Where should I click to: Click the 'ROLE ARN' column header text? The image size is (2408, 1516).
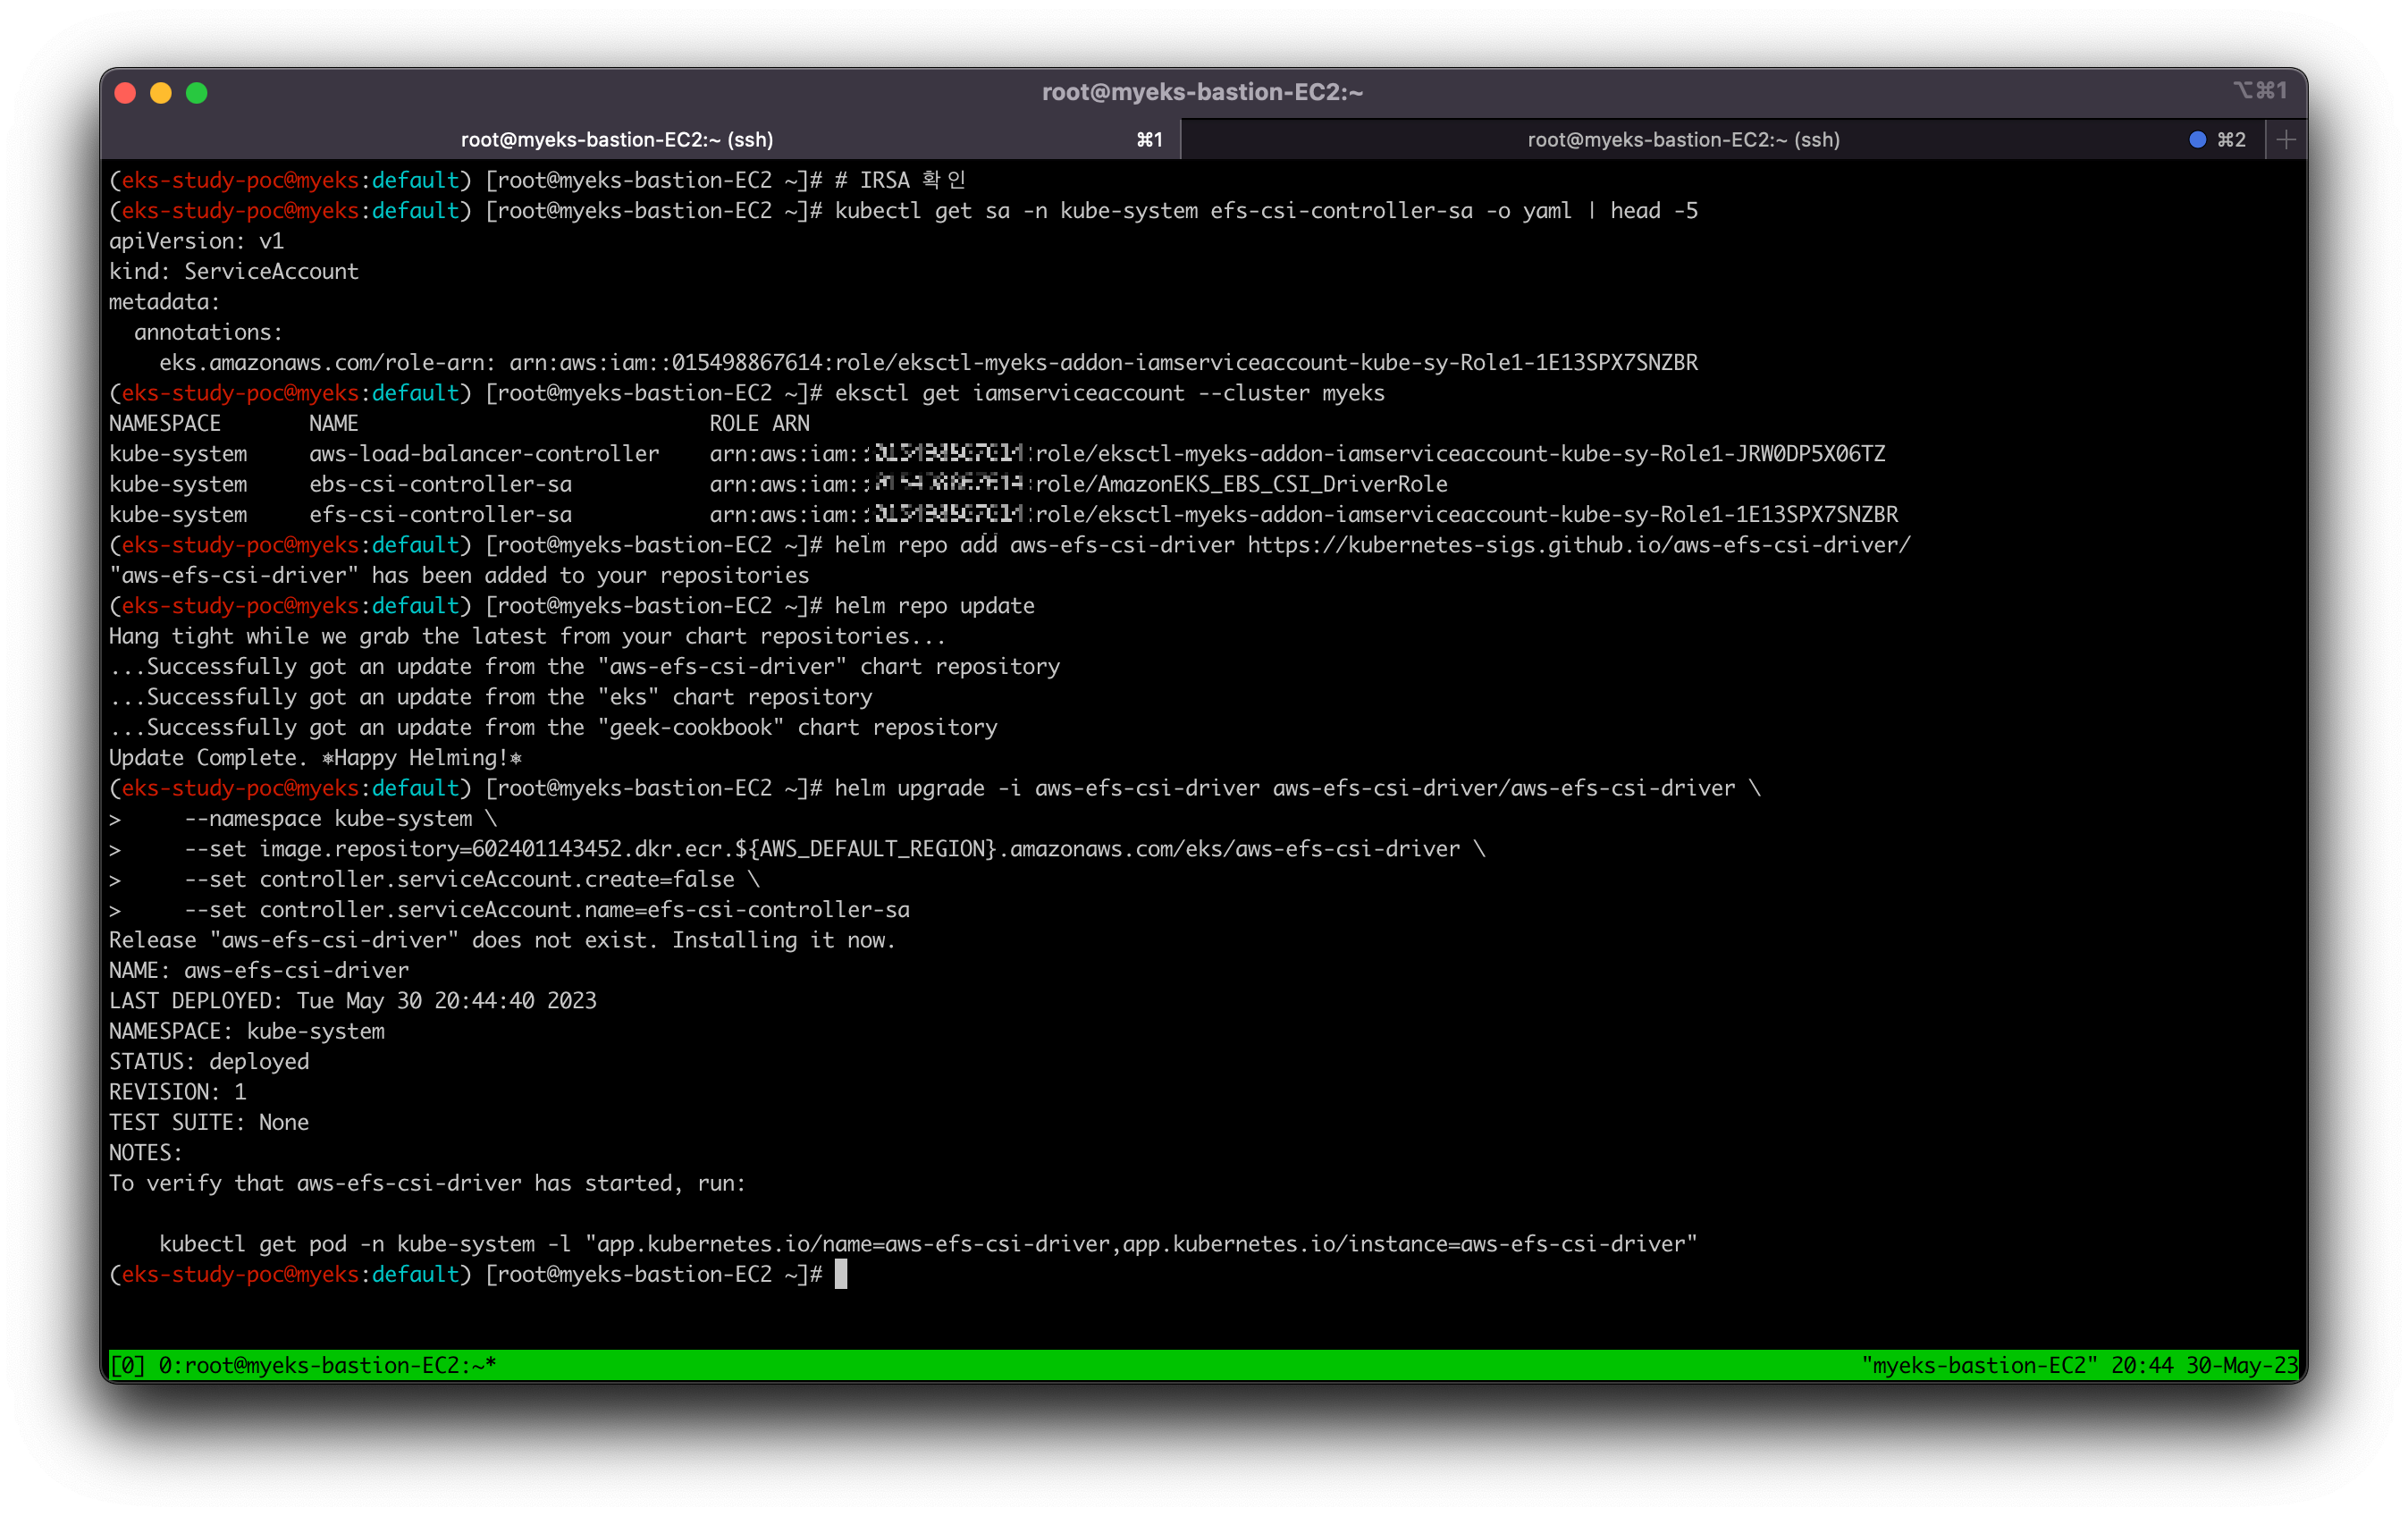(759, 423)
